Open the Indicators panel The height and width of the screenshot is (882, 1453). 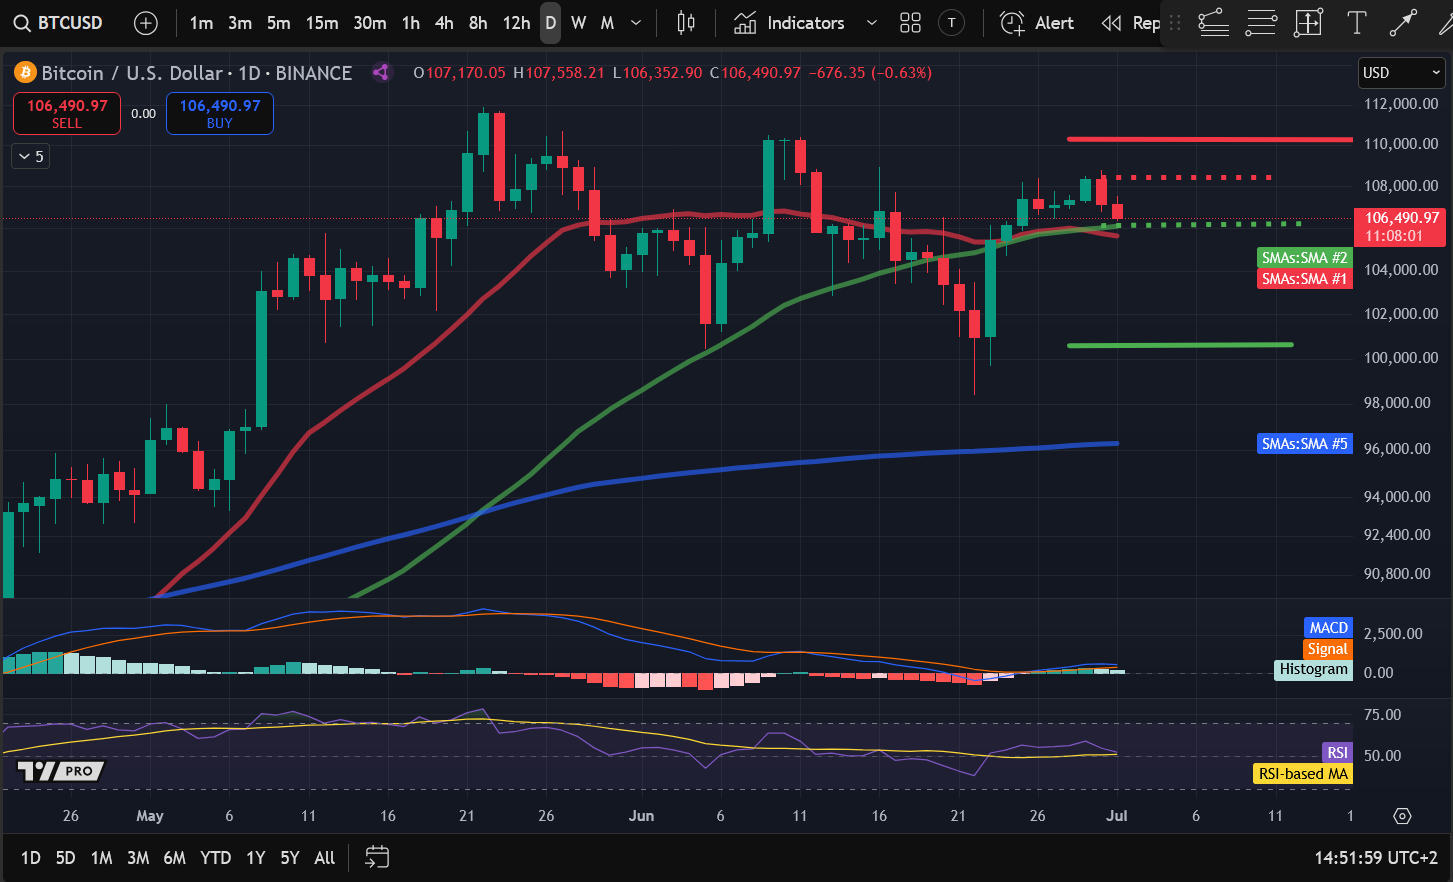789,23
